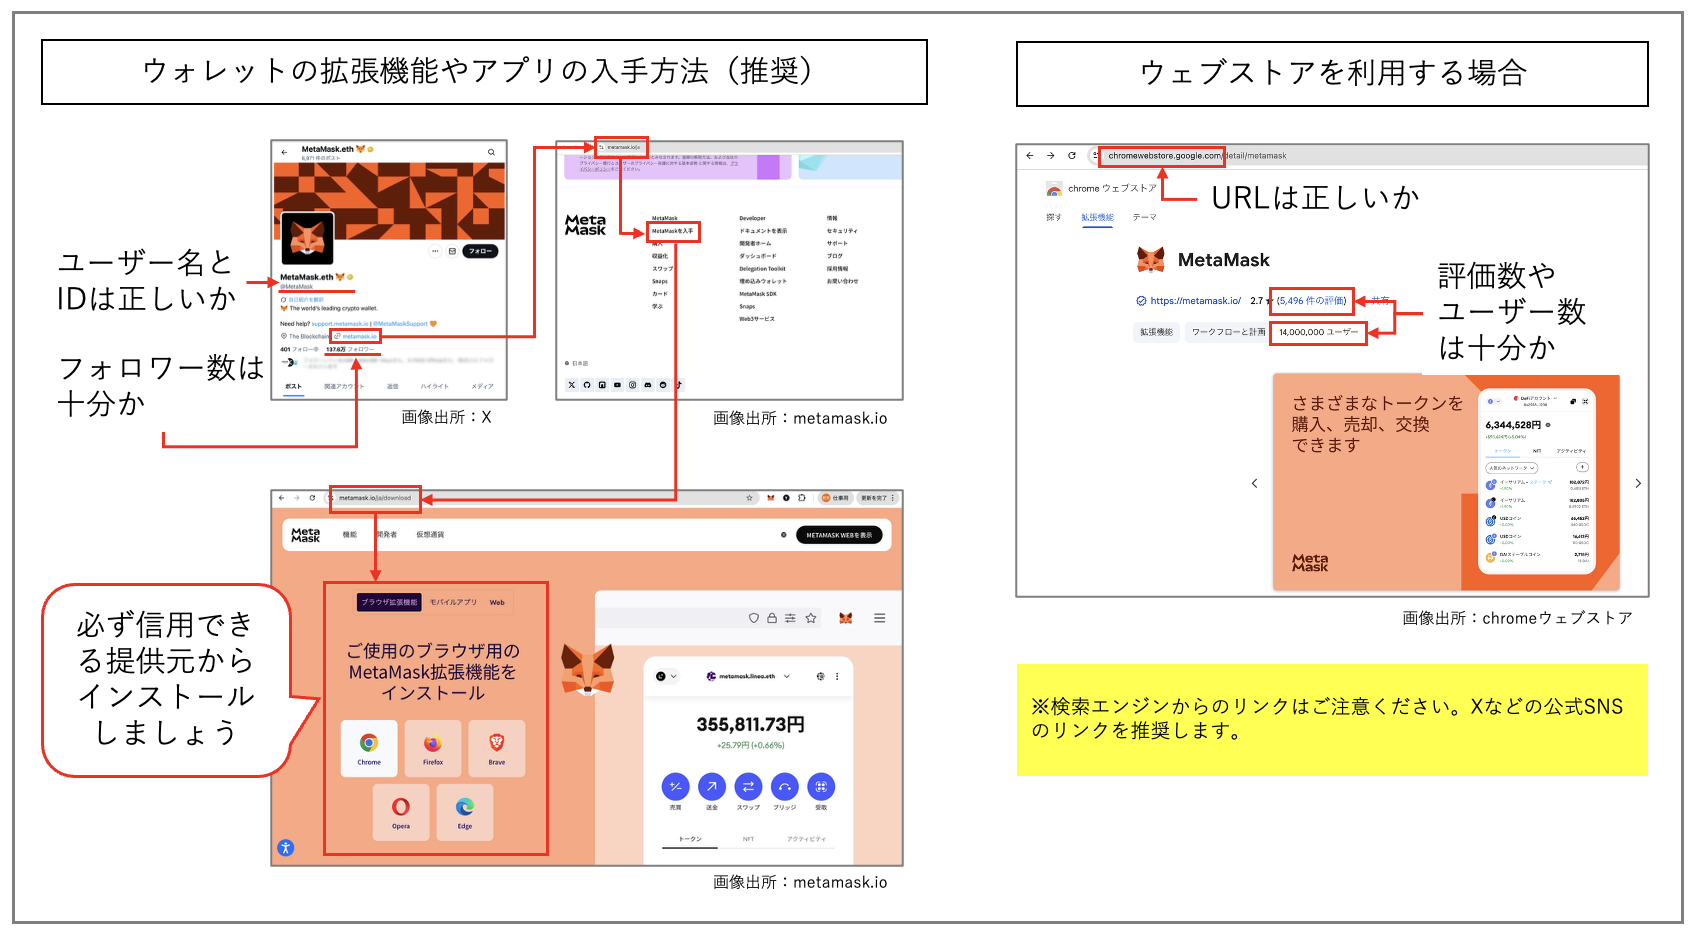Choose the Chrome browser tile
The height and width of the screenshot is (936, 1696).
tap(369, 748)
